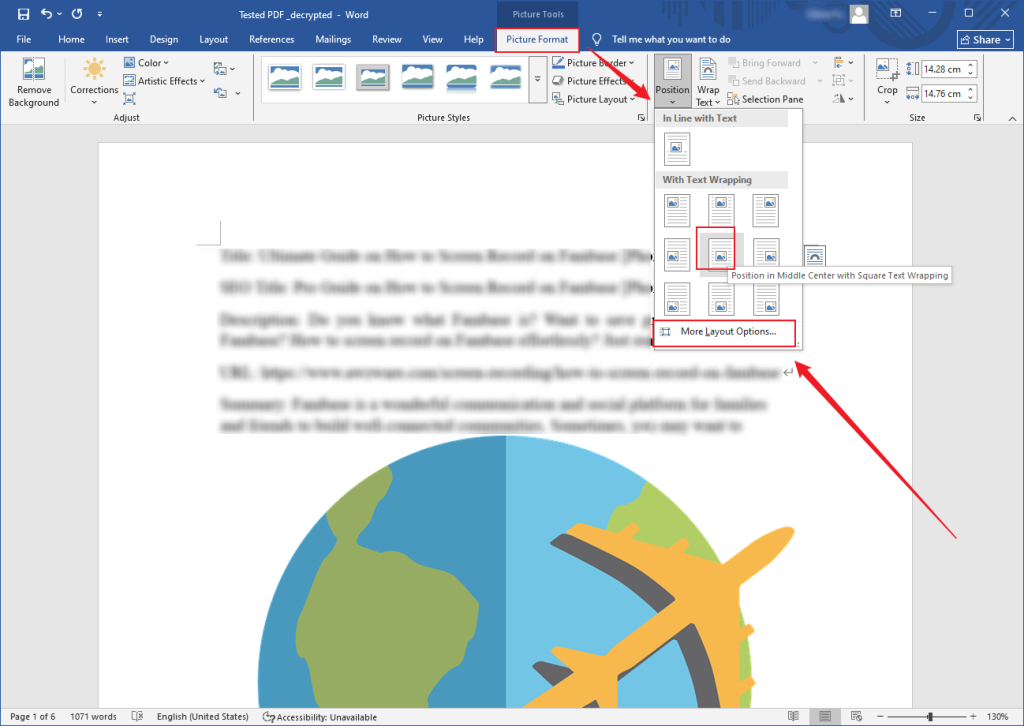This screenshot has width=1024, height=726.
Task: Click the Share button
Action: click(x=984, y=39)
